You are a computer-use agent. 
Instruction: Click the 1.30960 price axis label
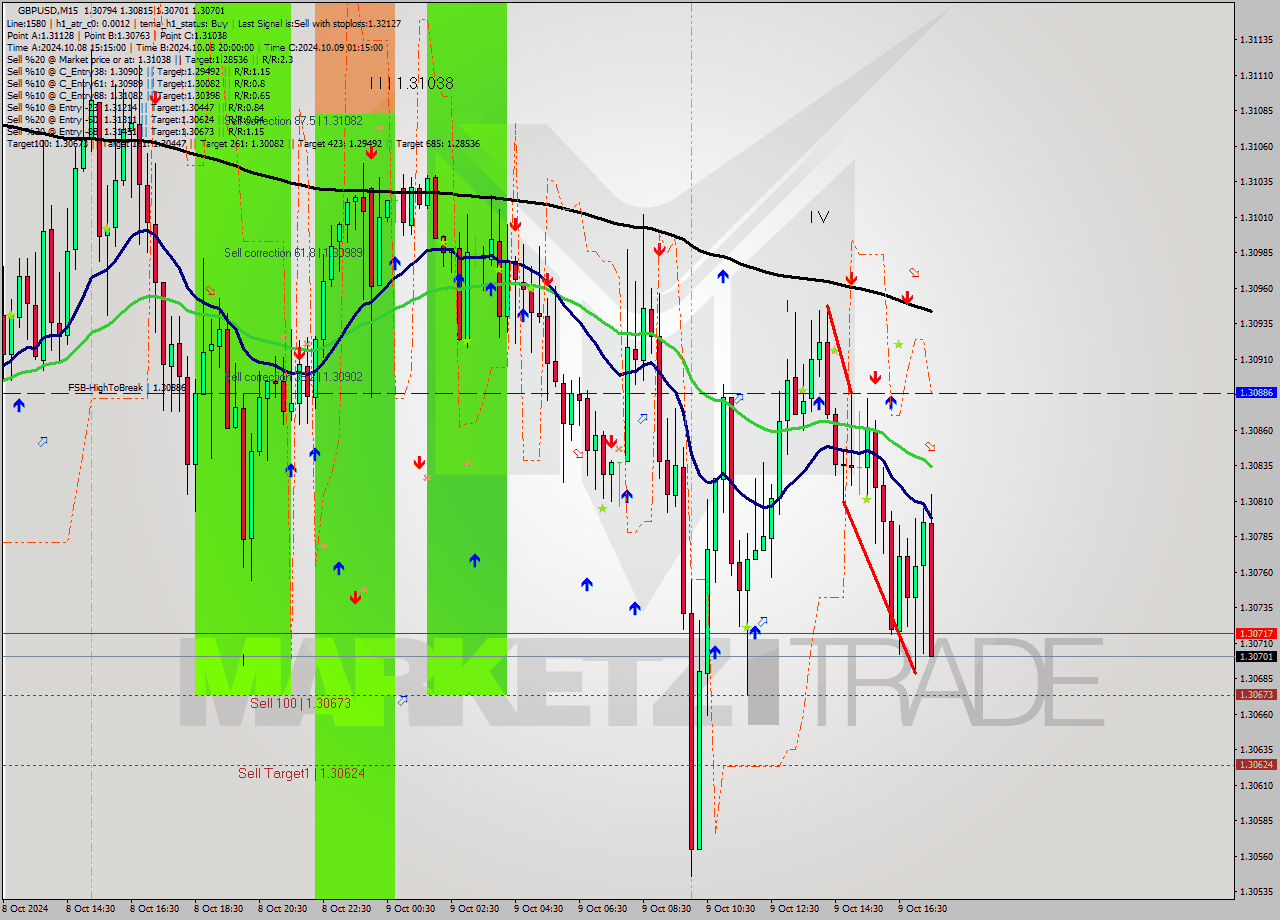coord(1256,289)
